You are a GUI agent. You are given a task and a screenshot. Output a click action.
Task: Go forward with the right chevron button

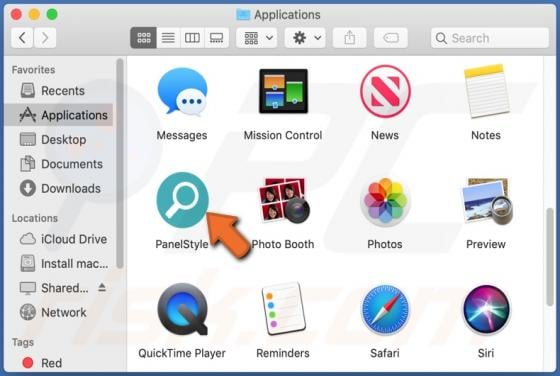[45, 37]
